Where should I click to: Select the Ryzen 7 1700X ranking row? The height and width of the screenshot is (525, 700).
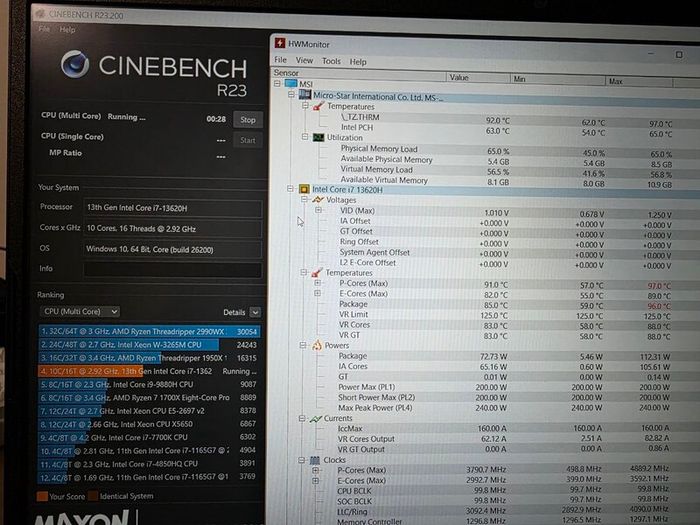click(x=149, y=398)
